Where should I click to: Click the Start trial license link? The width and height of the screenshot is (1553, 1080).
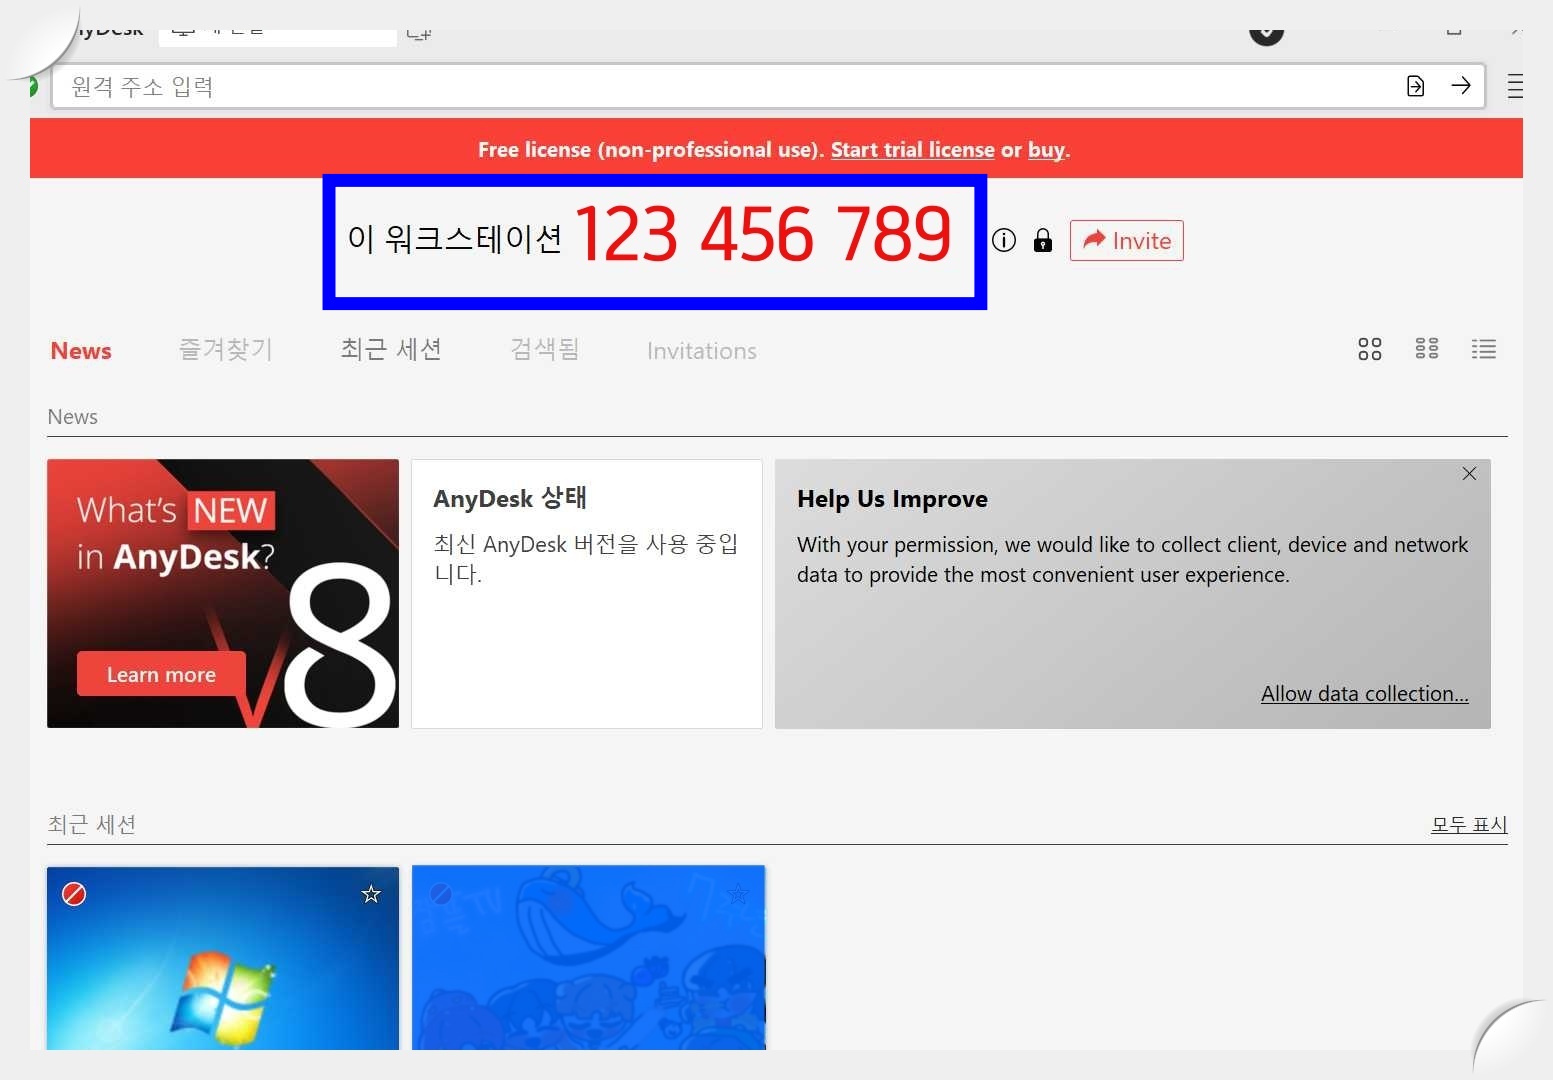coord(912,149)
